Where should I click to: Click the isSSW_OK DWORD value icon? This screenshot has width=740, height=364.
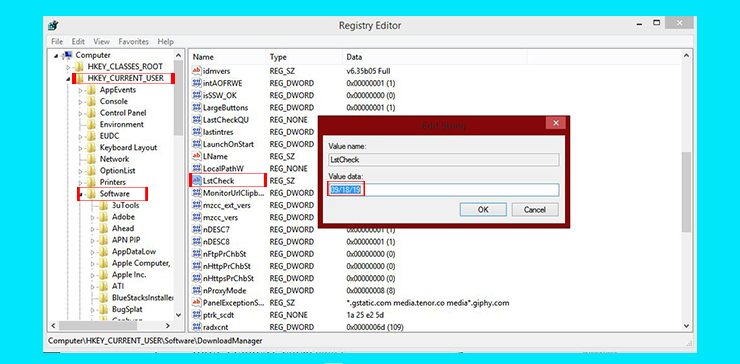click(x=197, y=95)
